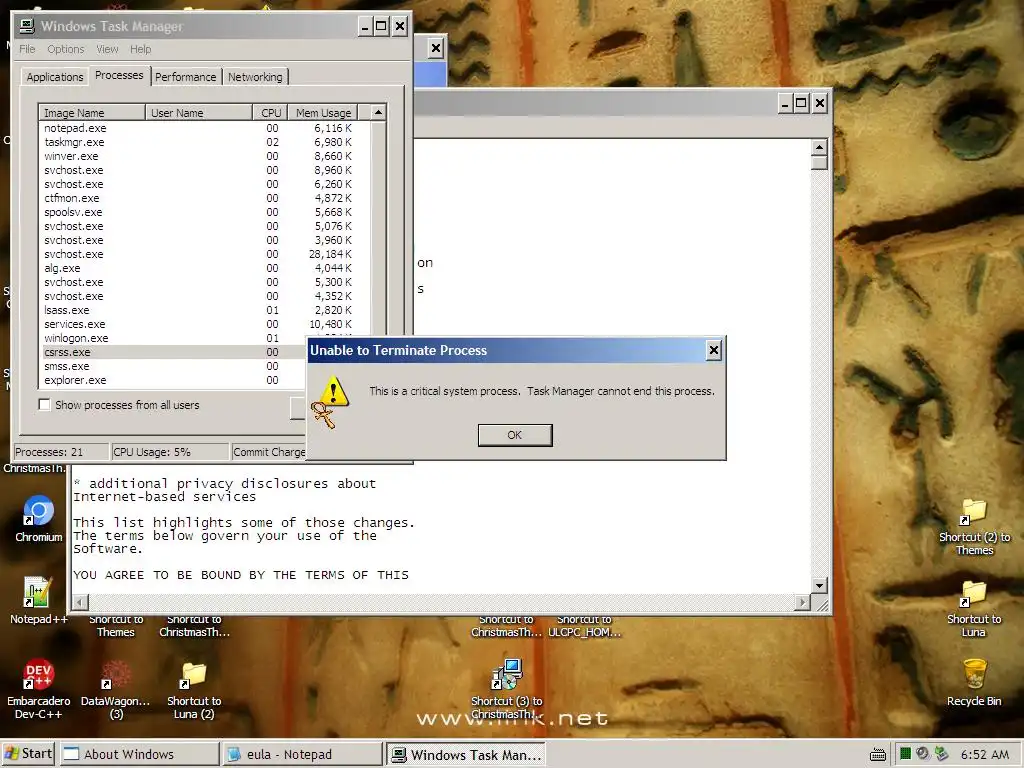
Task: Click Processes: 21 status bar entry
Action: click(61, 452)
